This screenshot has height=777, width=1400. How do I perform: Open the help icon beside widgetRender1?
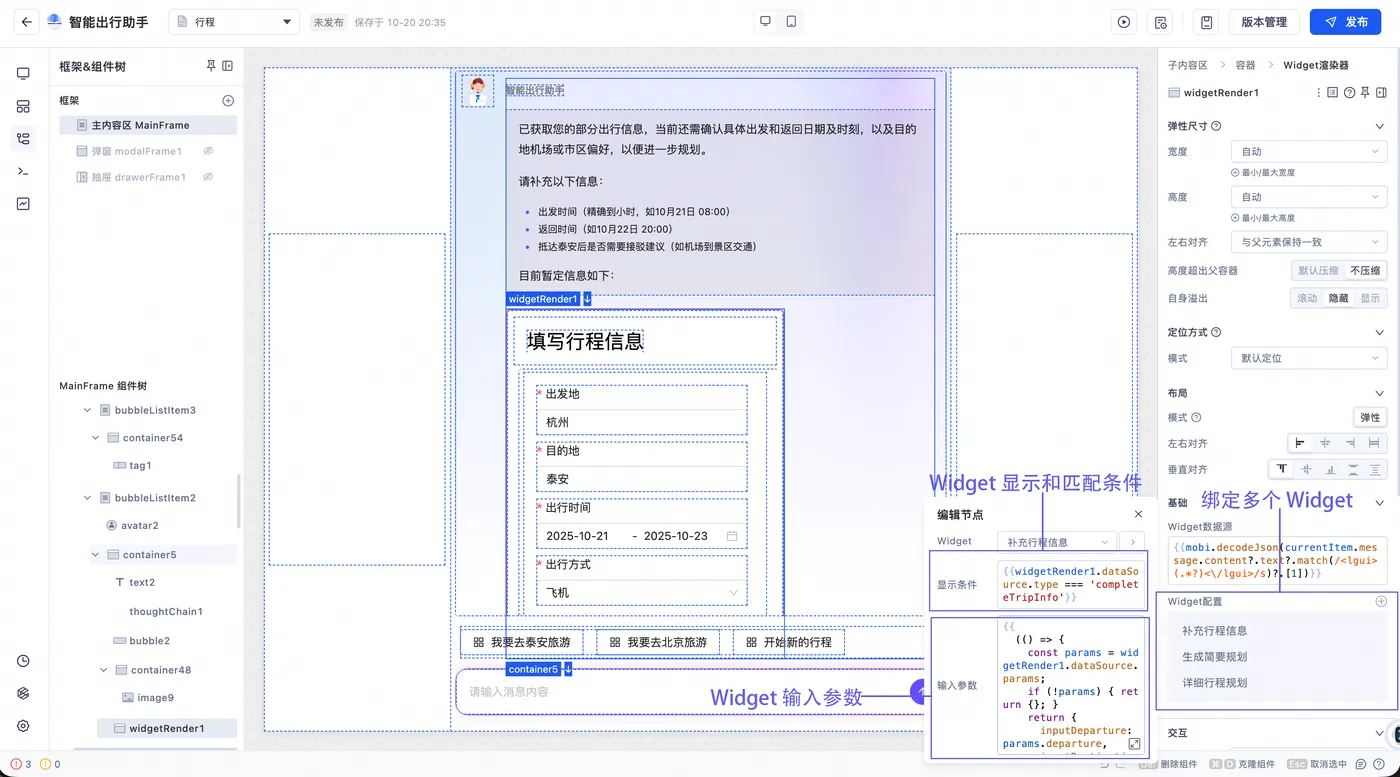coord(1349,93)
